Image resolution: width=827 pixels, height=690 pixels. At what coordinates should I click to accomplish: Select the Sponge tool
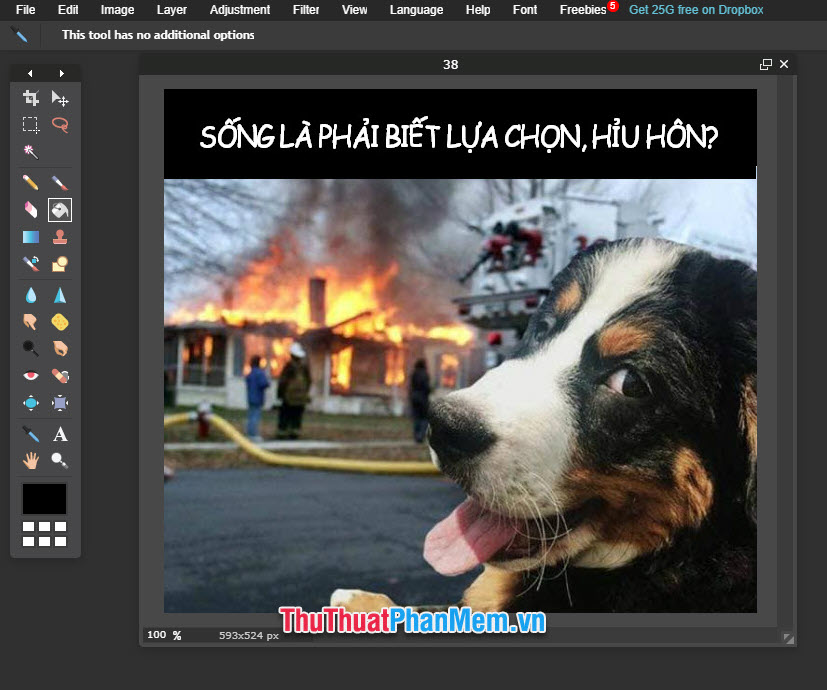point(60,321)
